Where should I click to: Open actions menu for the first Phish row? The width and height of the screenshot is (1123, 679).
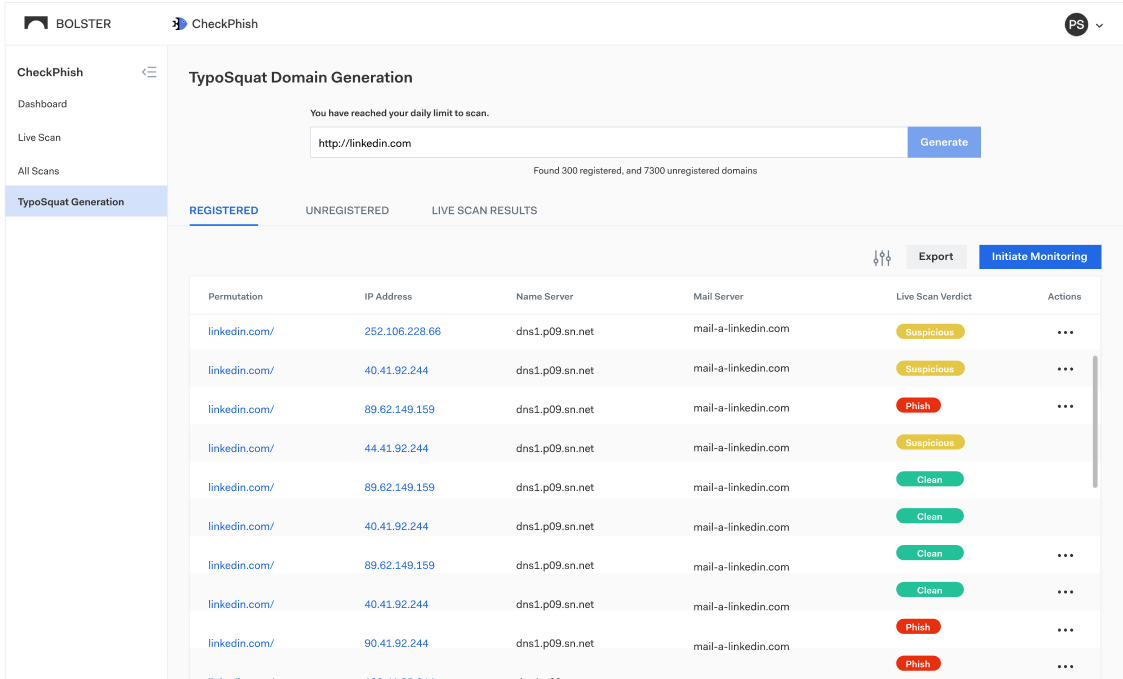point(1065,406)
